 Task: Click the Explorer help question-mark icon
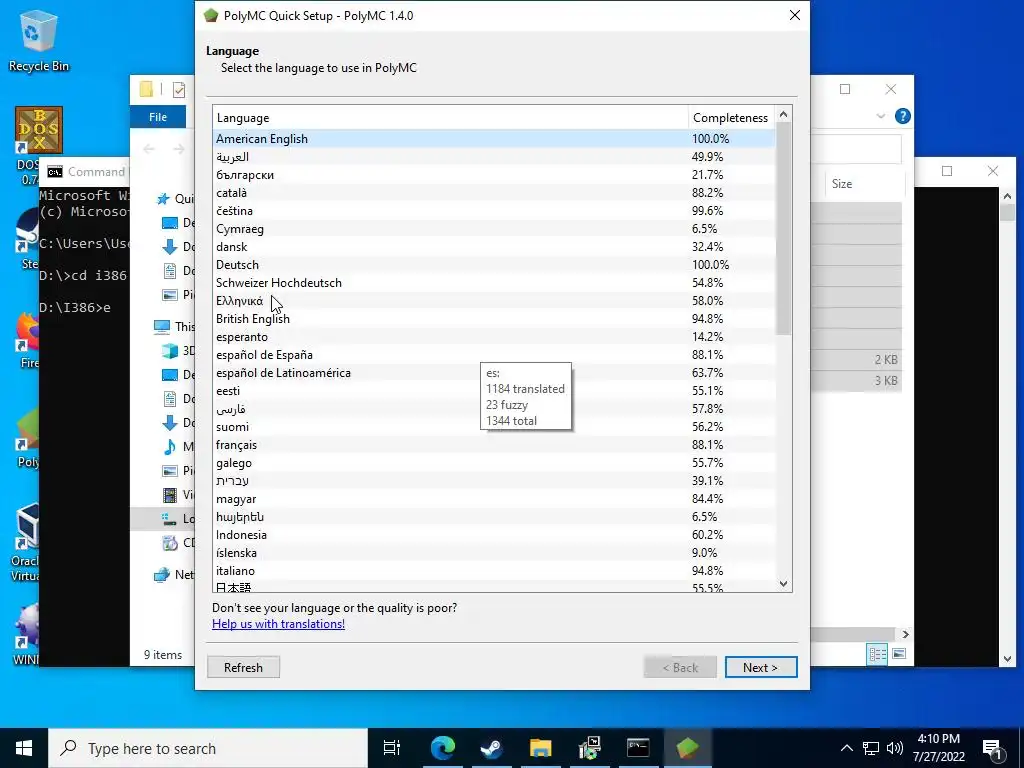(903, 116)
